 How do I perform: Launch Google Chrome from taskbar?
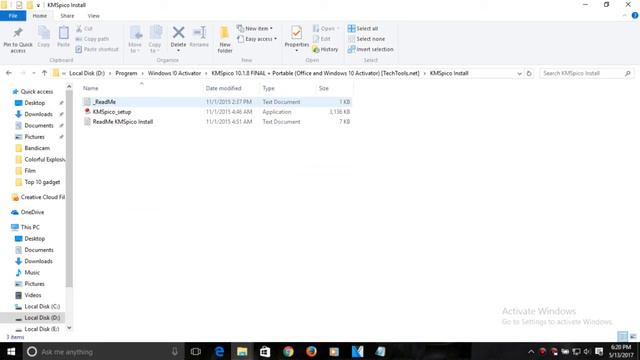(x=288, y=351)
